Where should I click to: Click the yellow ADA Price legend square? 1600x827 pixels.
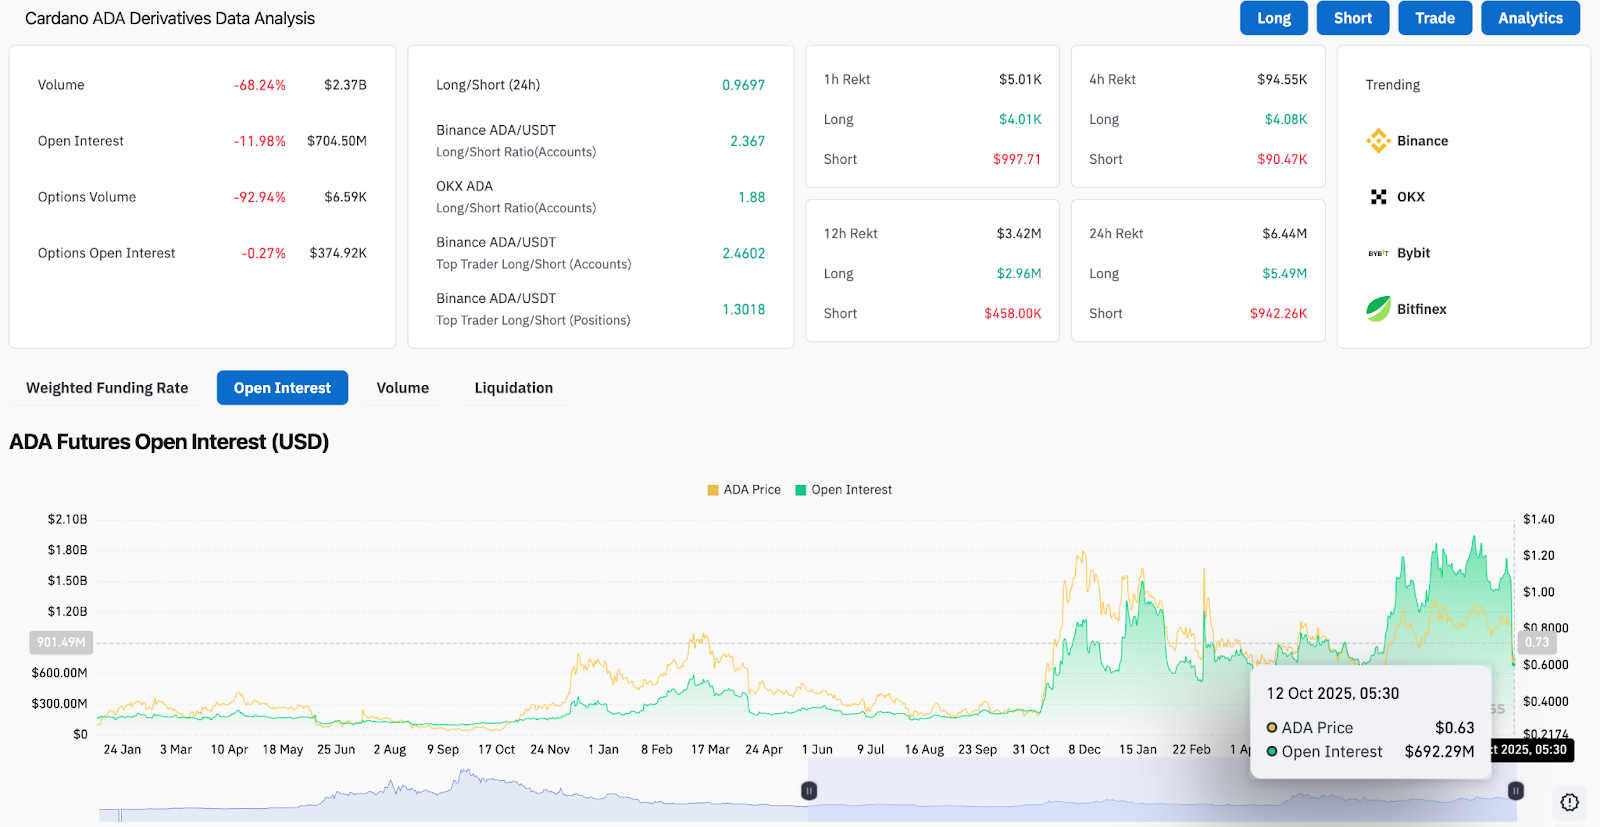click(x=713, y=490)
